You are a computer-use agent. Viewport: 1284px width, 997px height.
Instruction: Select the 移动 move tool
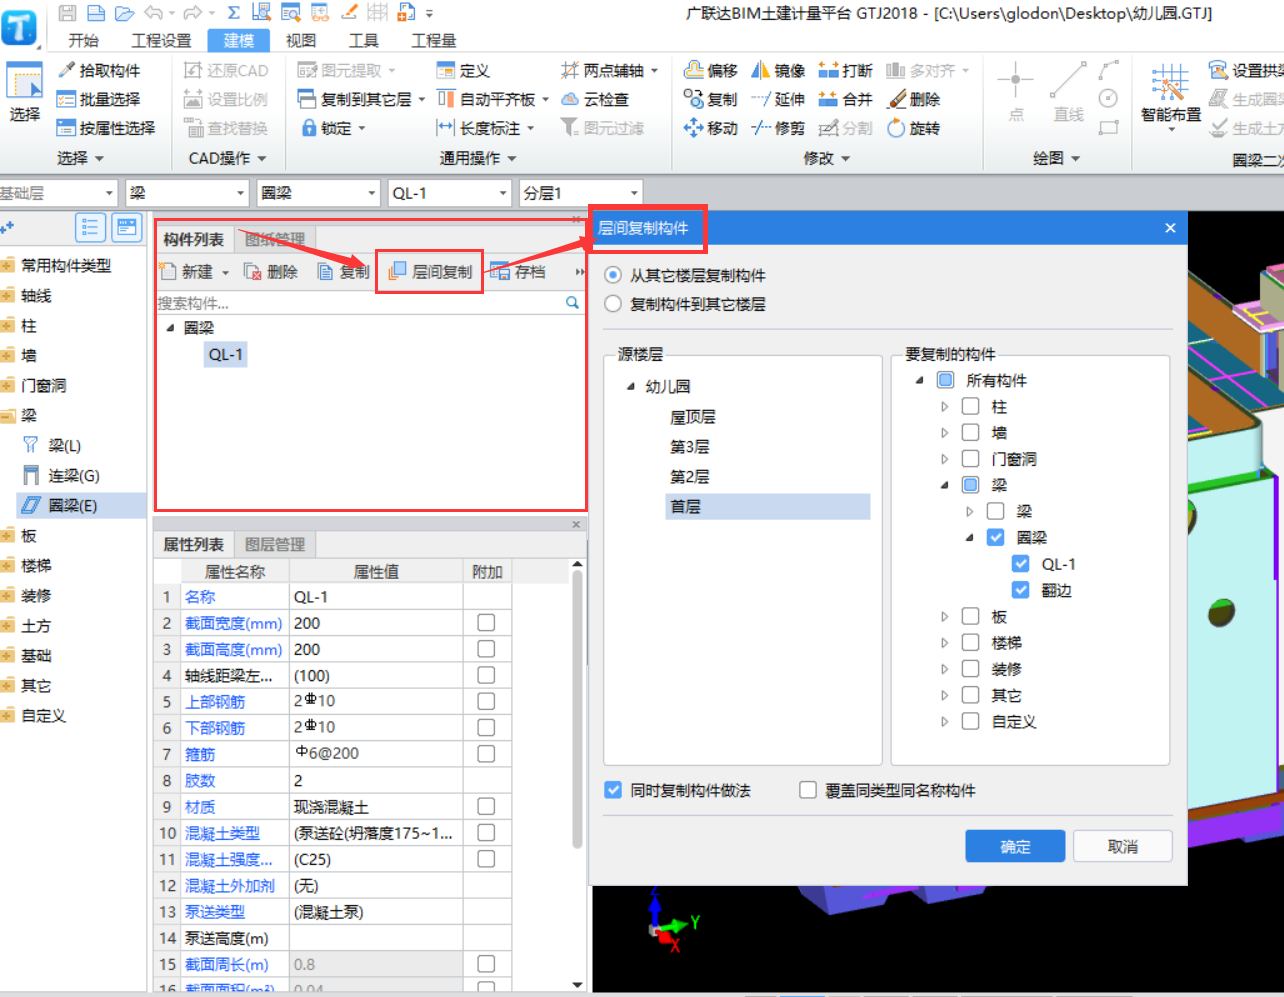coord(711,128)
